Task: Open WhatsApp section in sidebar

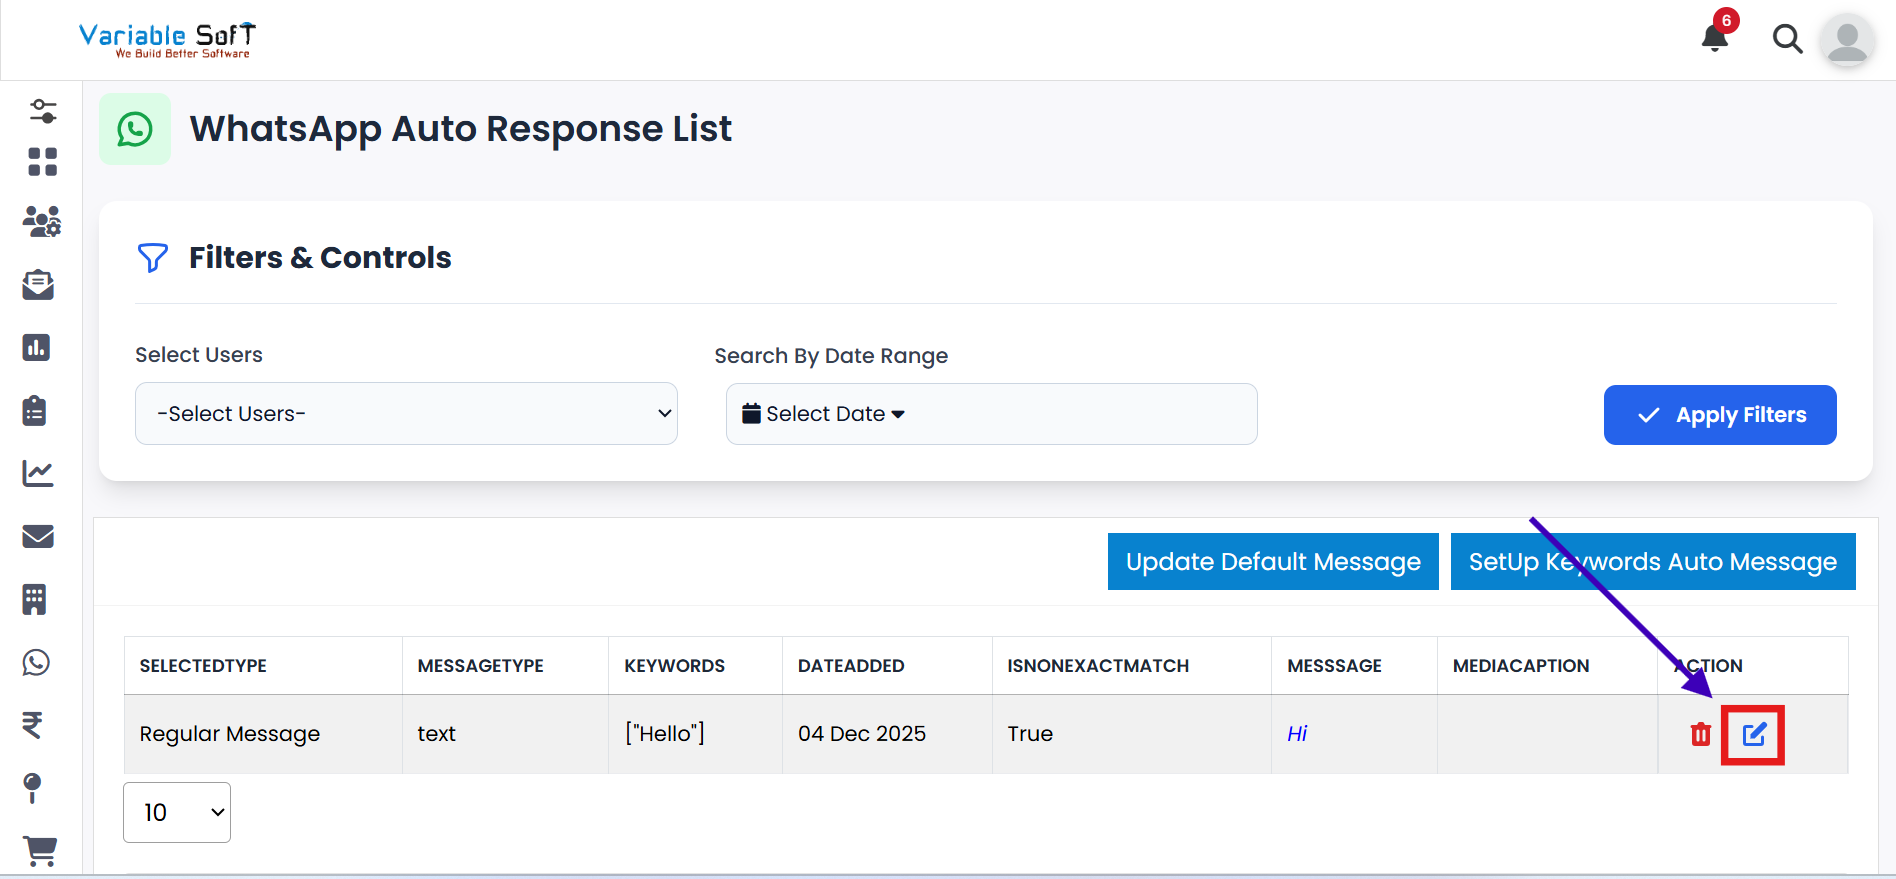Action: point(37,662)
